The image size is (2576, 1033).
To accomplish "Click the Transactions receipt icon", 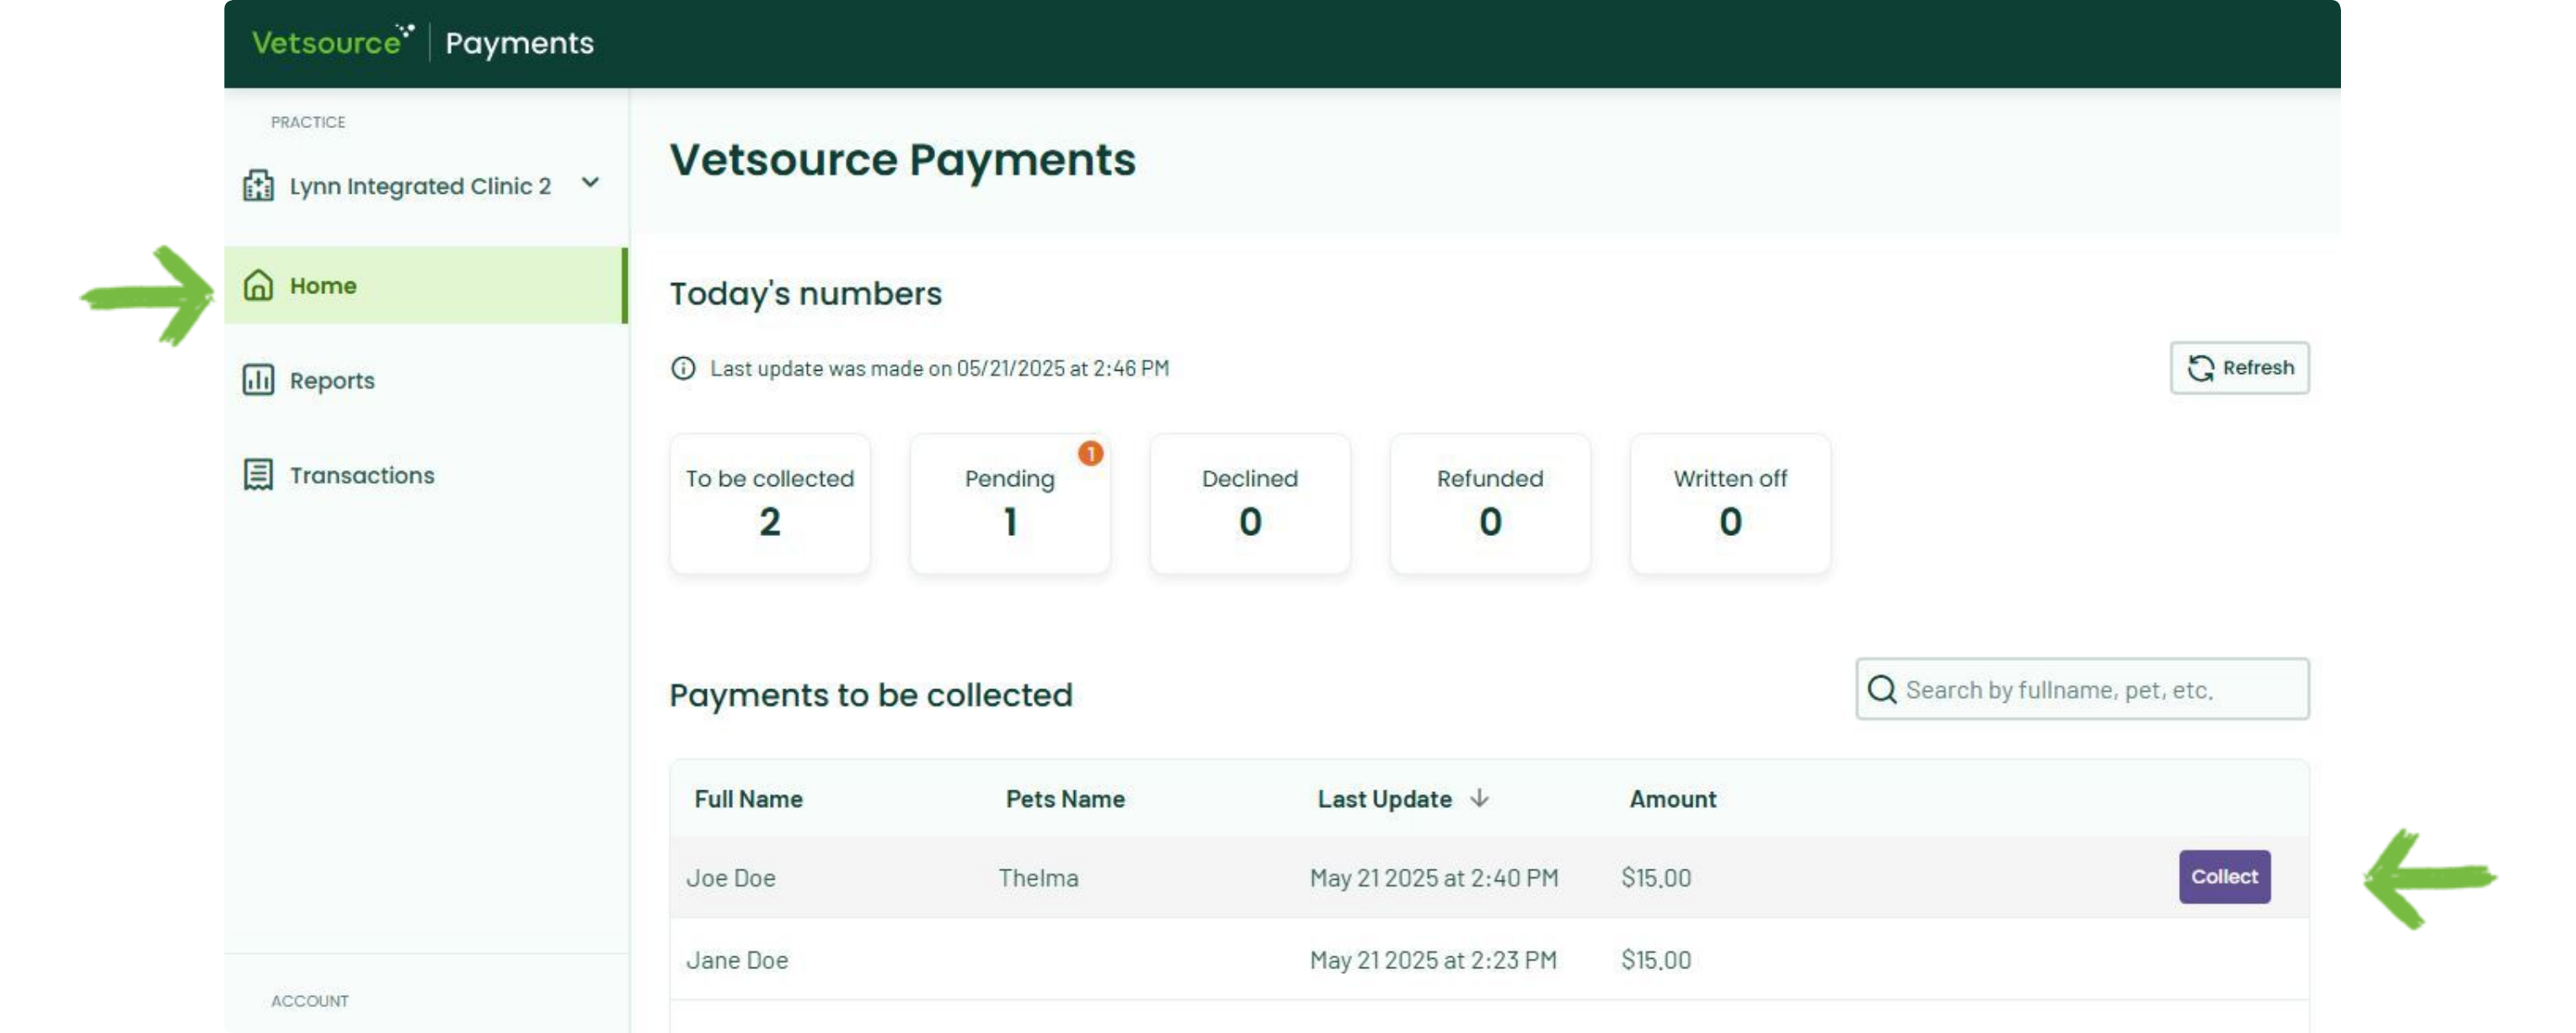I will pyautogui.click(x=258, y=475).
